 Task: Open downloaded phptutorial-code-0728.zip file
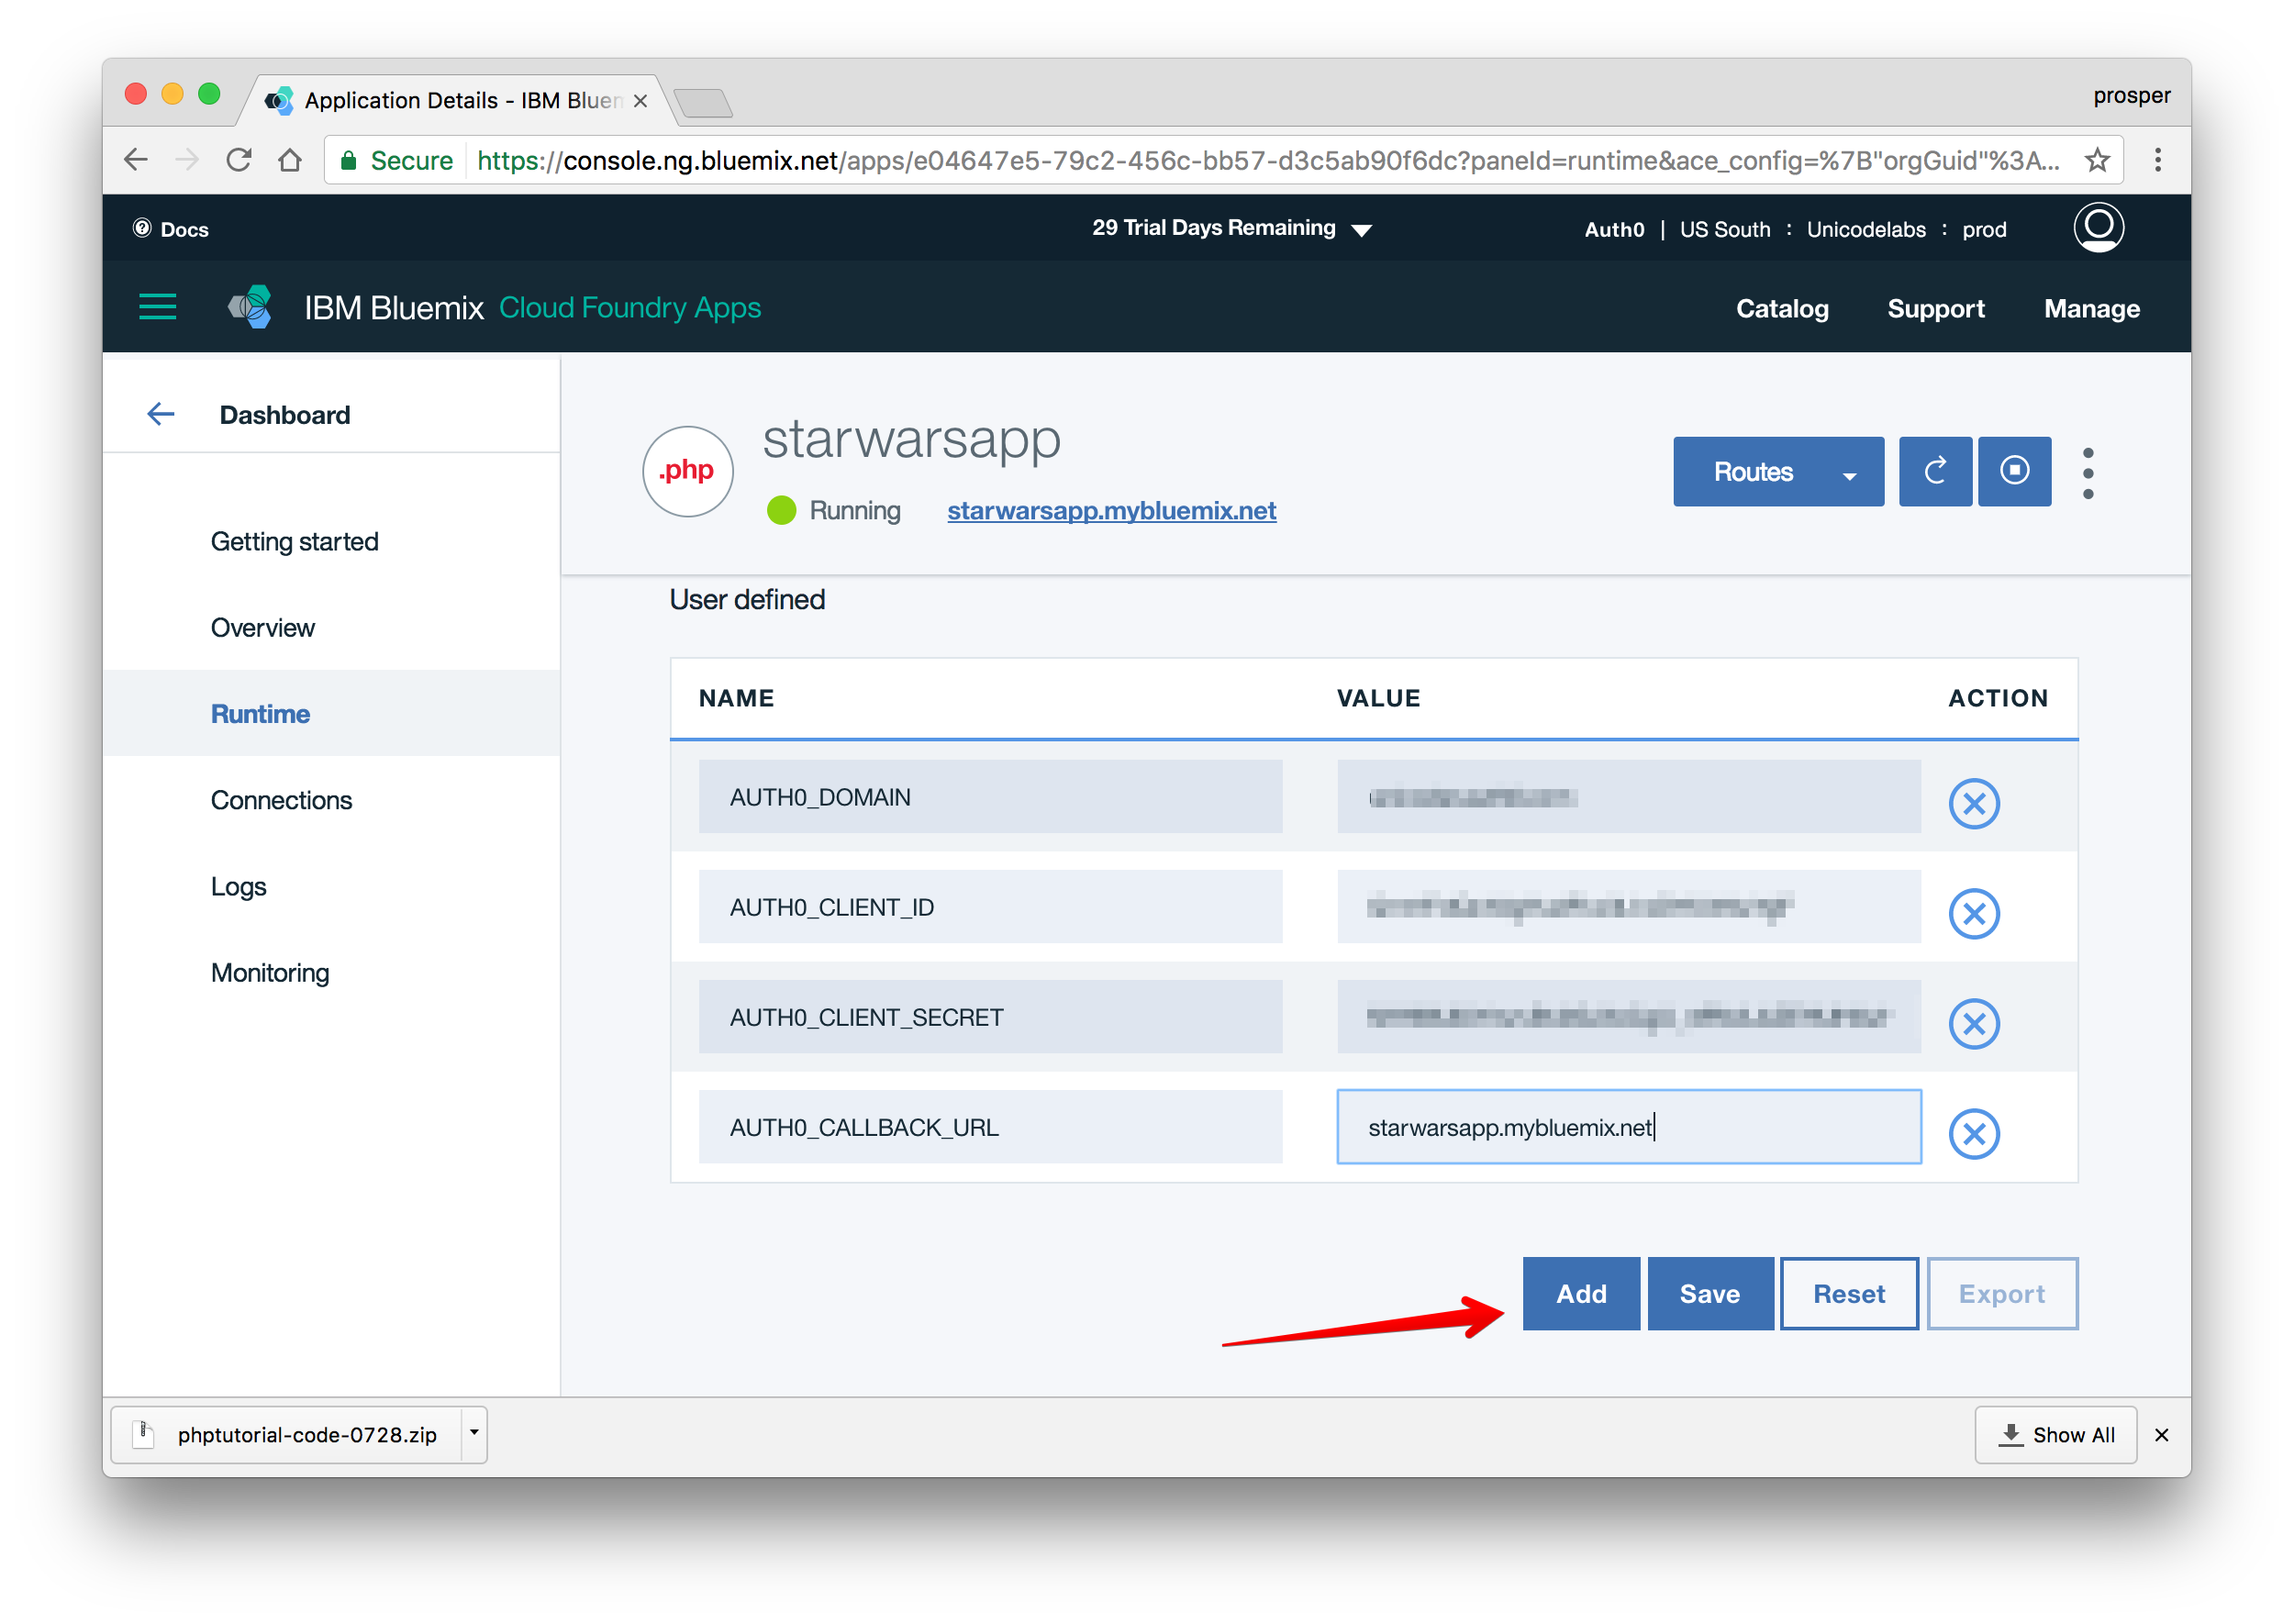point(286,1435)
